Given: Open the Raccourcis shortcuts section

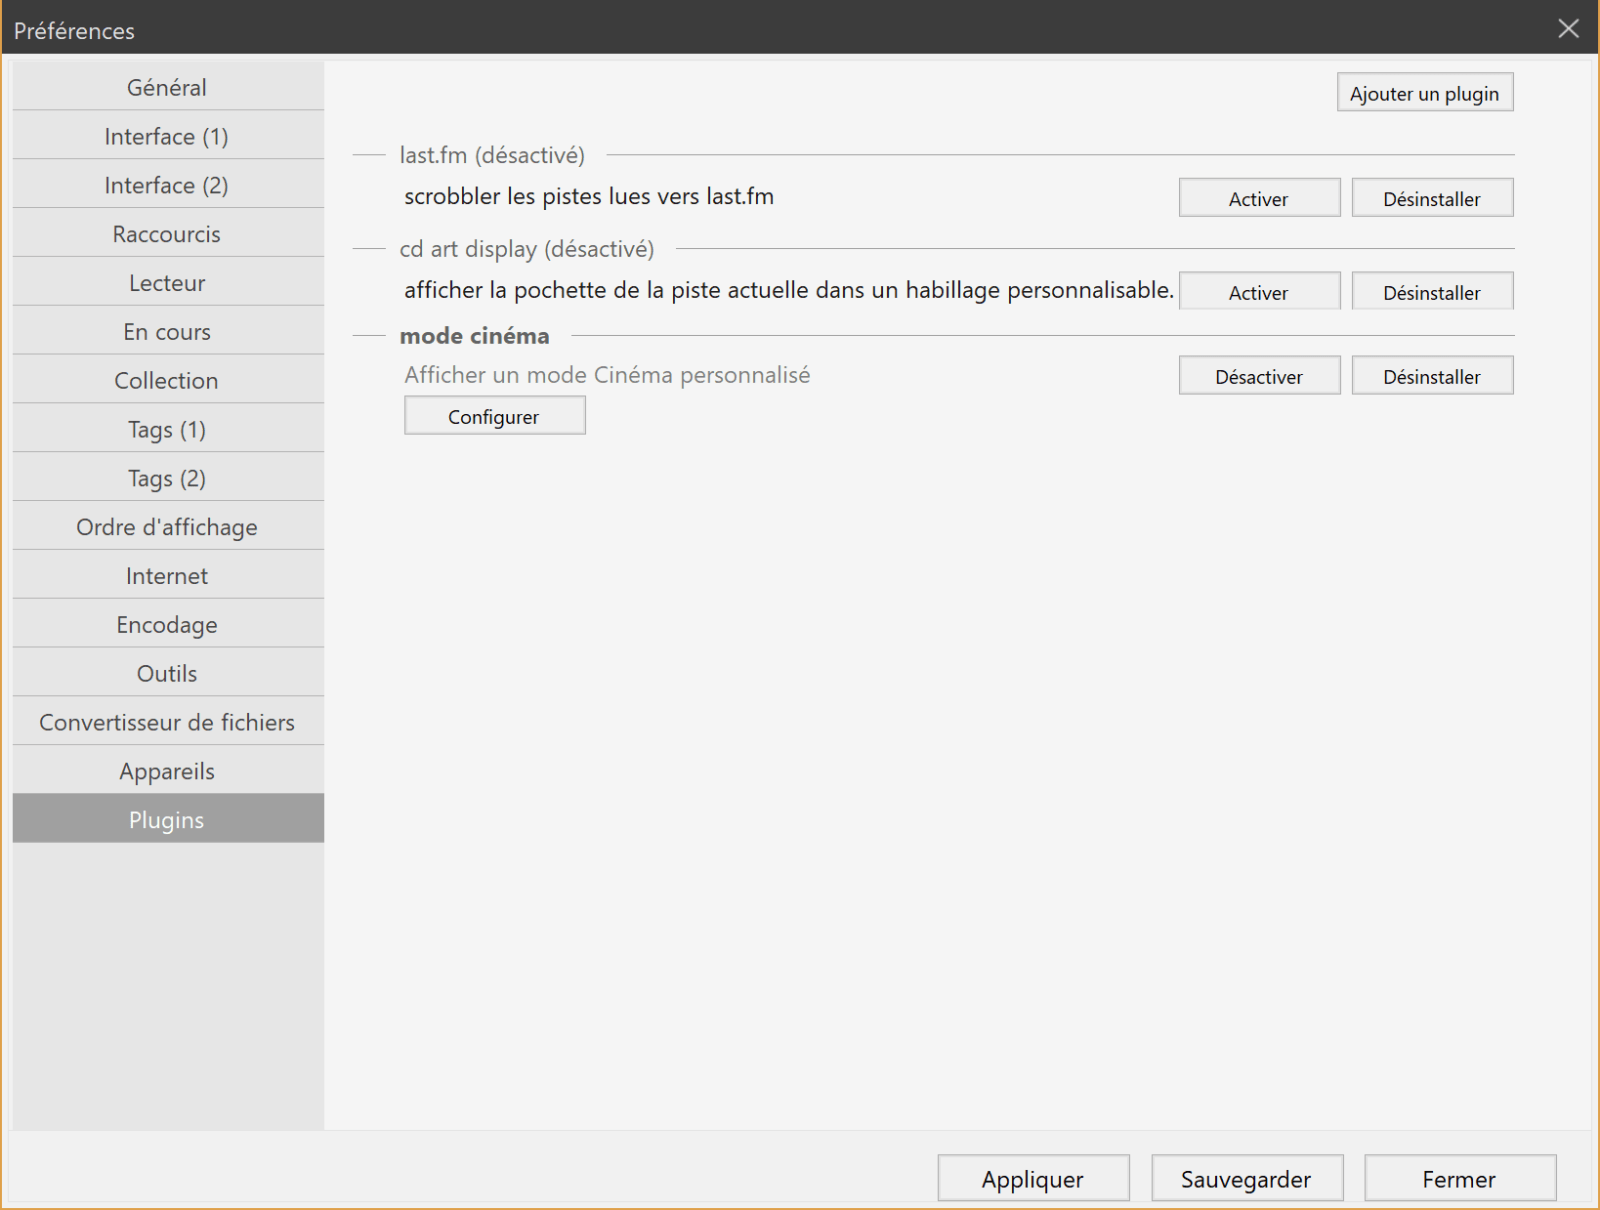Looking at the screenshot, I should pyautogui.click(x=166, y=233).
